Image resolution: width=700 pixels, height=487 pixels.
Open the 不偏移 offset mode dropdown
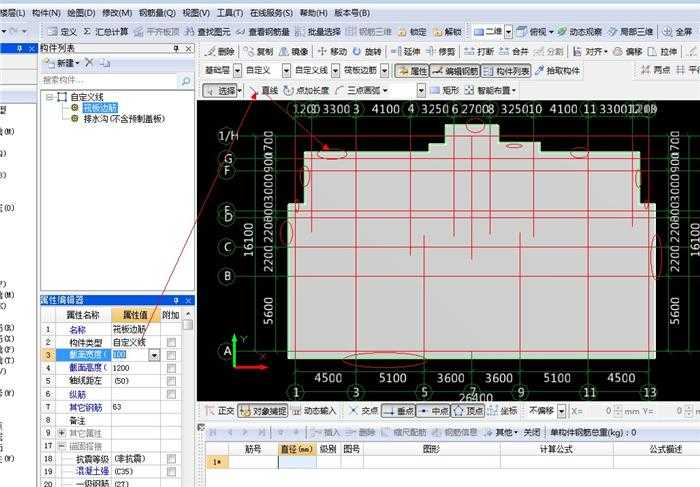[x=562, y=411]
